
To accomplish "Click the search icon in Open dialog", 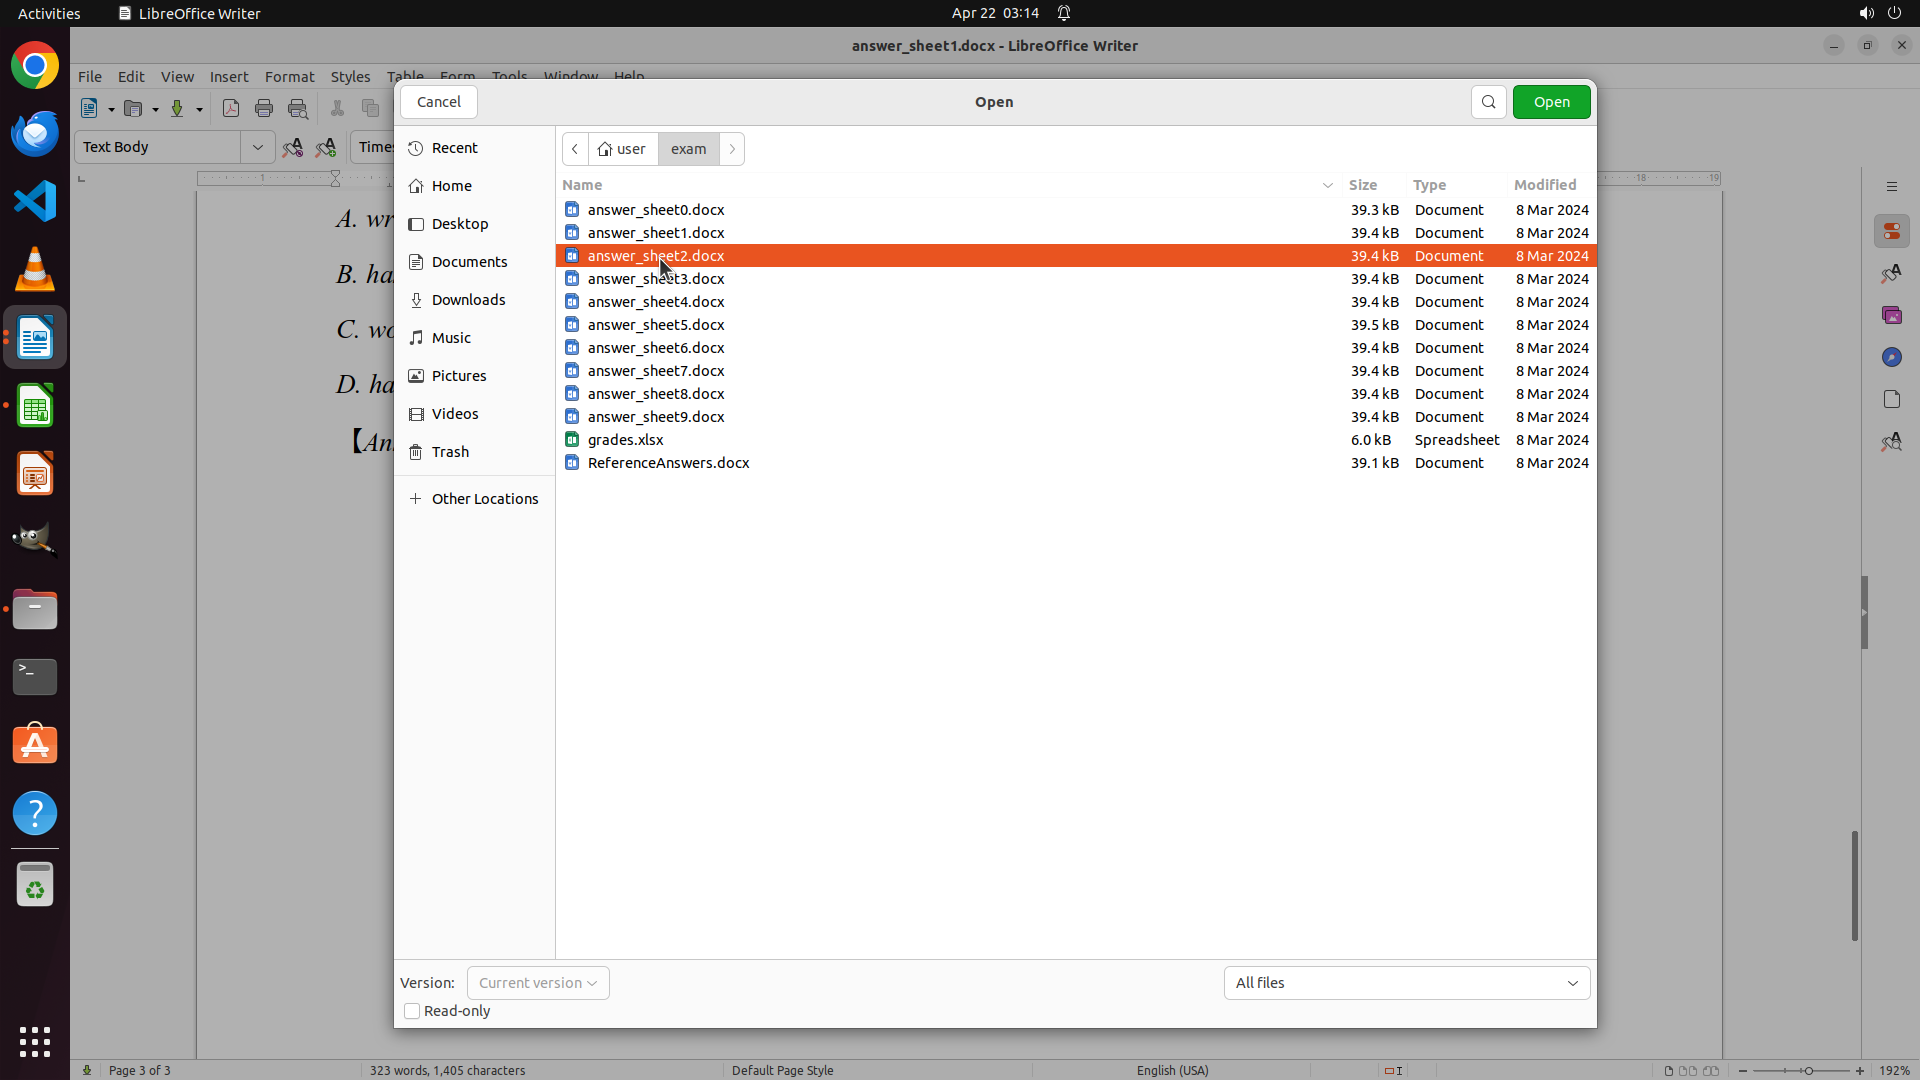I will point(1488,102).
